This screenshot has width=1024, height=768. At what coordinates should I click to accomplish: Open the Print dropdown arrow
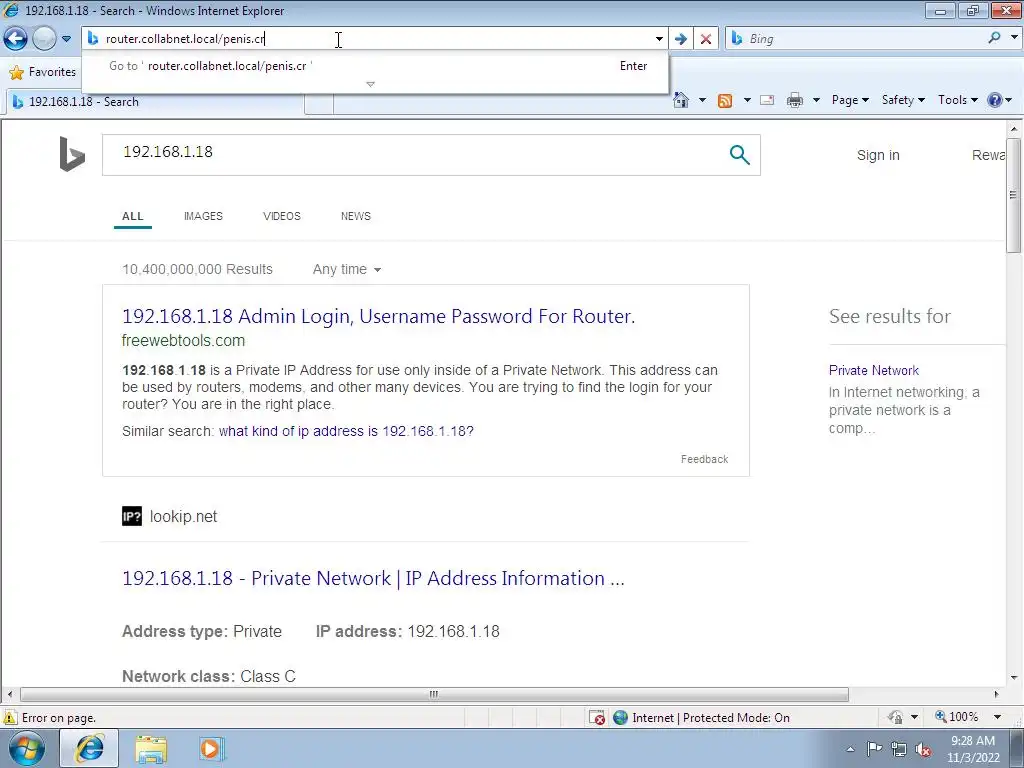816,100
